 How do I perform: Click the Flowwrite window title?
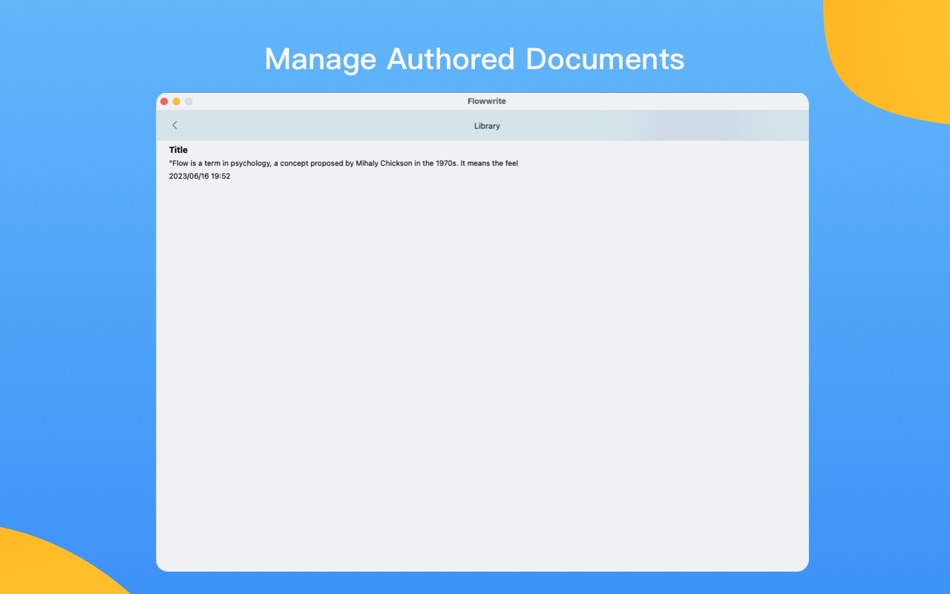(x=487, y=101)
